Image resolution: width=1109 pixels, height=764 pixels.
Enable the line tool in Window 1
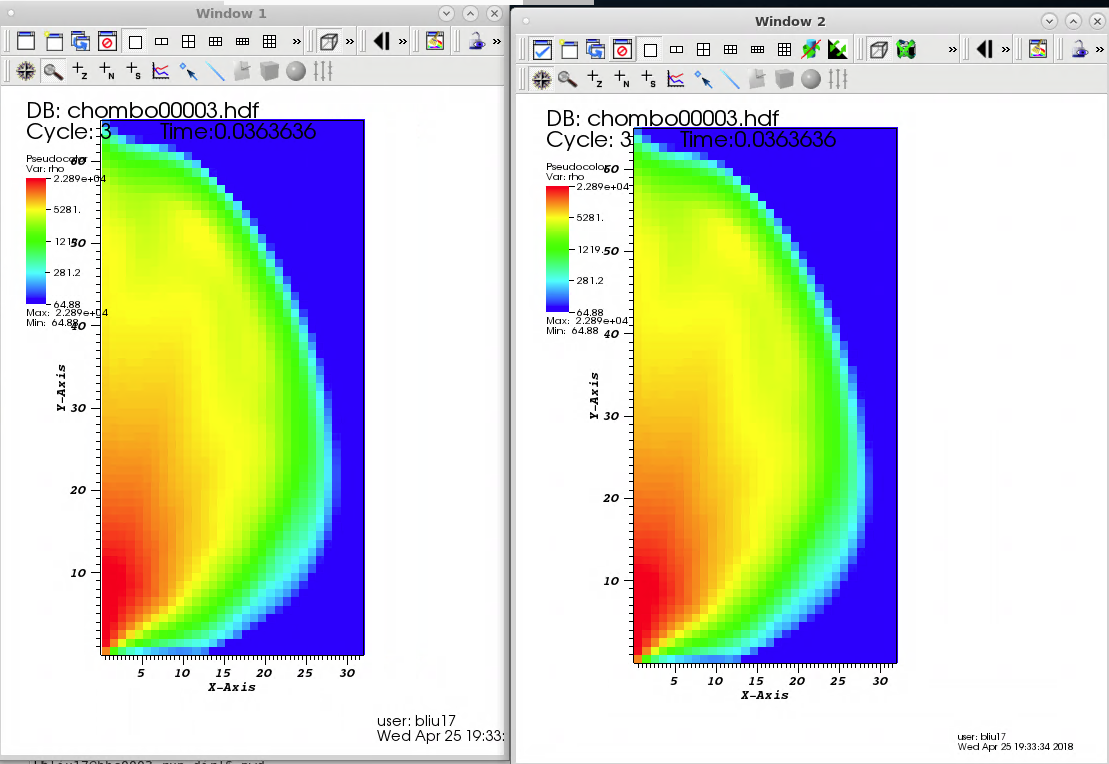pos(215,71)
